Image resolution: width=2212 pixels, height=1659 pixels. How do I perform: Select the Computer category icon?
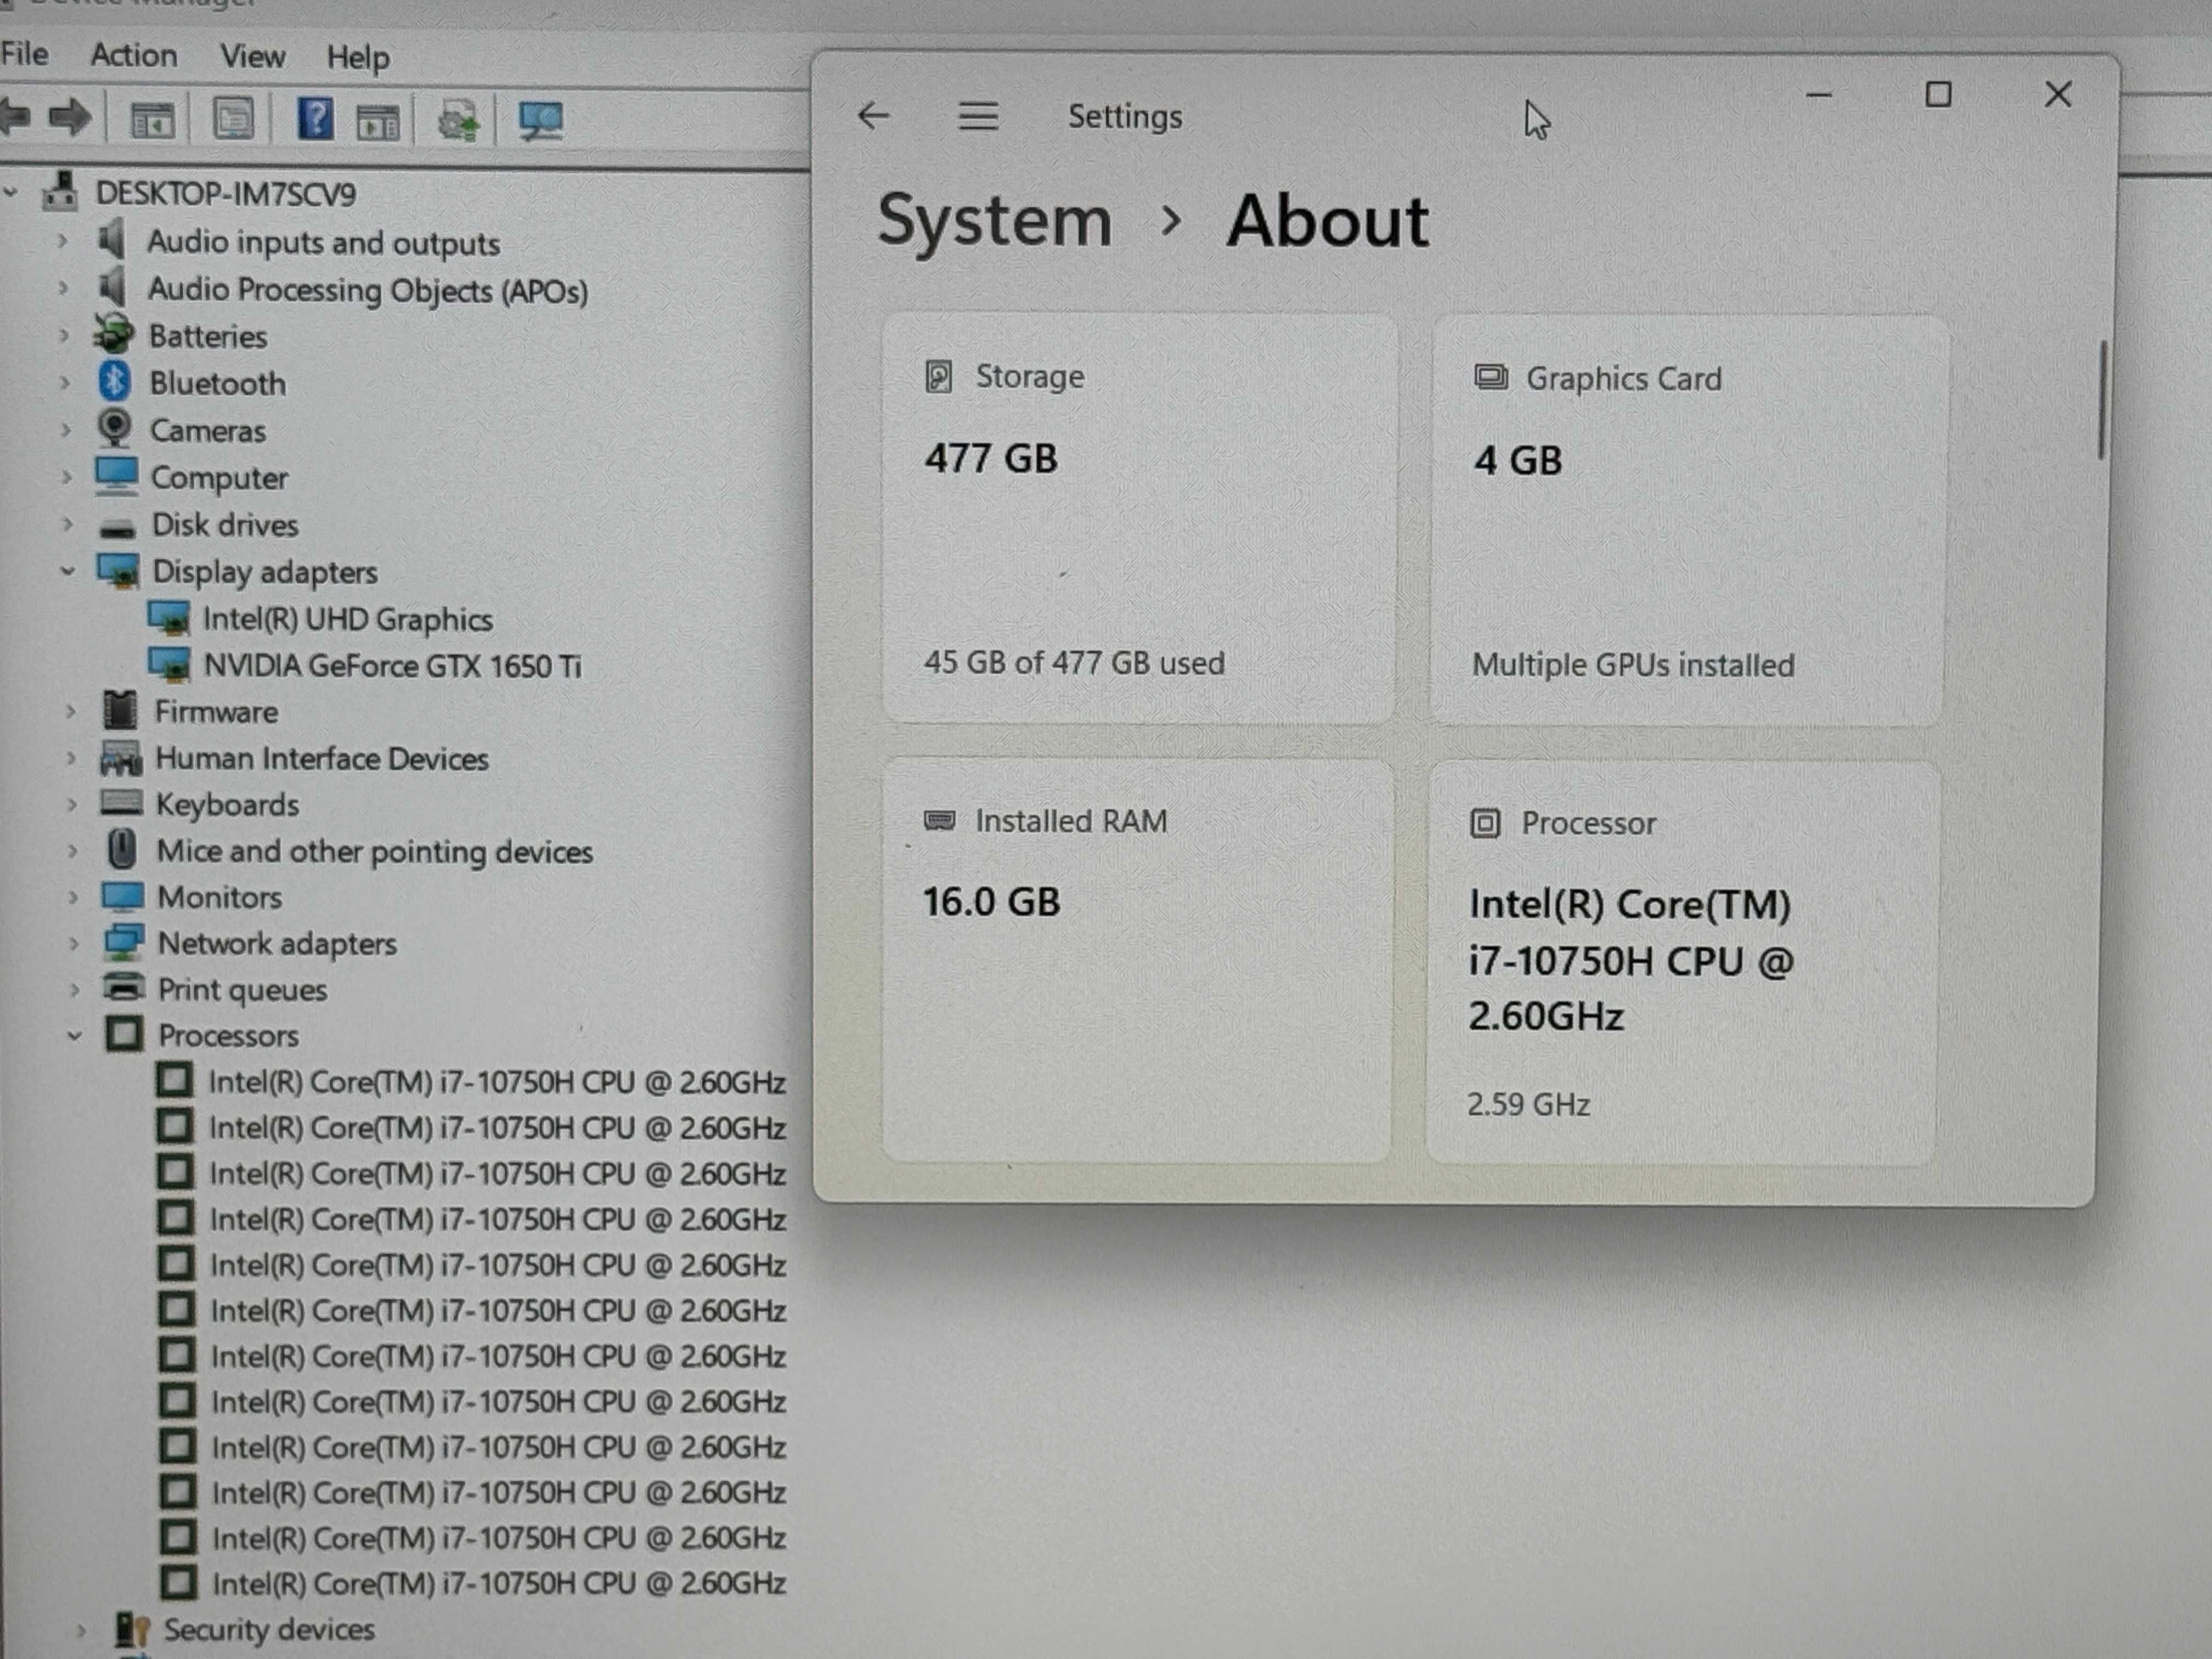pyautogui.click(x=117, y=476)
